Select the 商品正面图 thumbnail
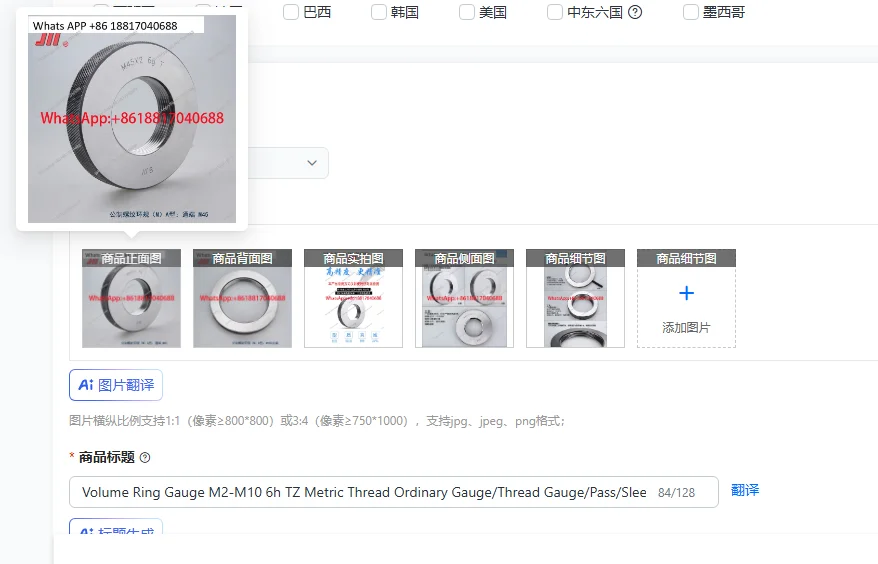Image resolution: width=878 pixels, height=564 pixels. [x=132, y=299]
